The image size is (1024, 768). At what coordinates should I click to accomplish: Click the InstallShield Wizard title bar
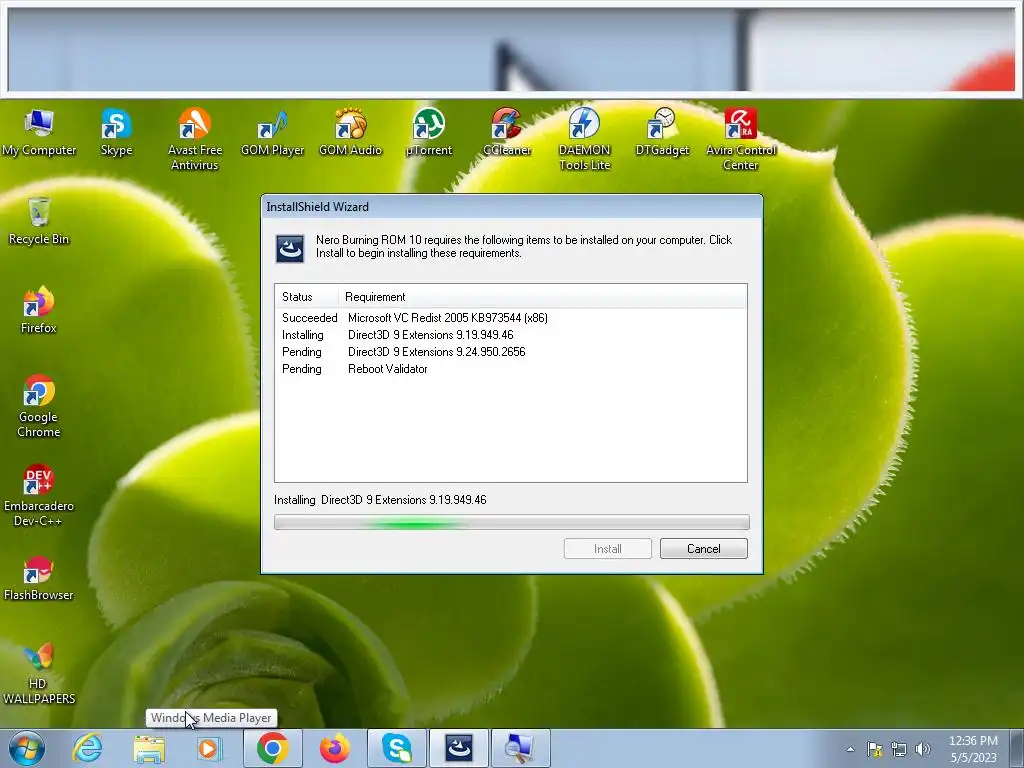511,207
